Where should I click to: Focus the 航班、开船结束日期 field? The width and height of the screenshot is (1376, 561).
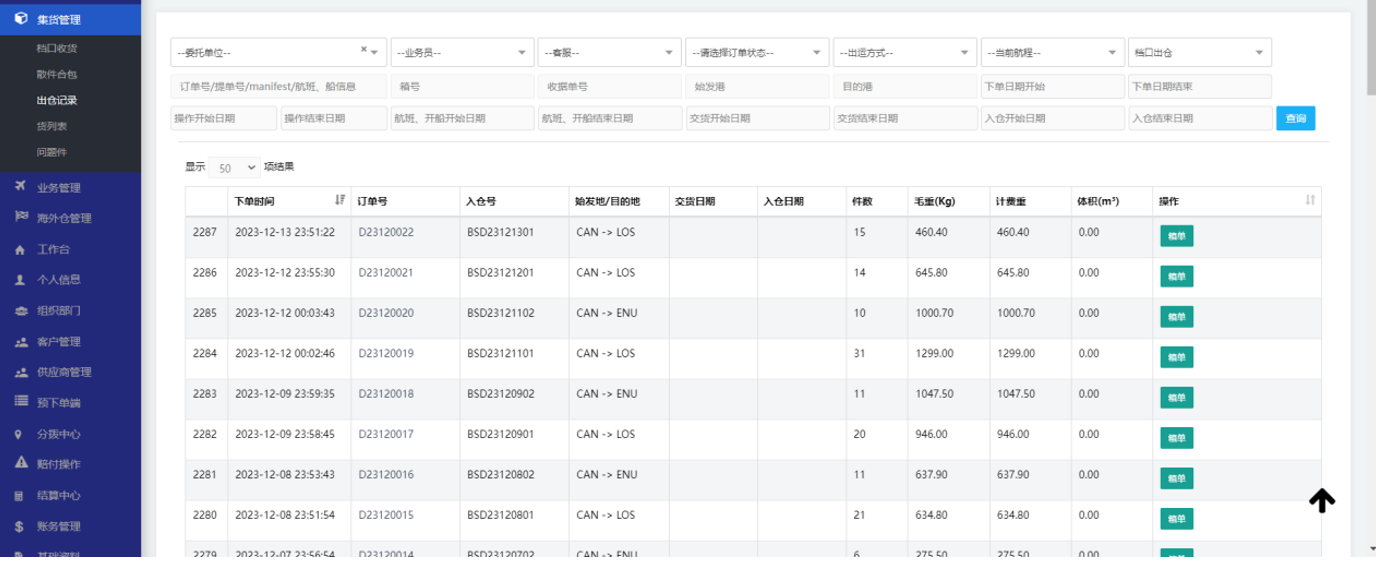click(609, 118)
